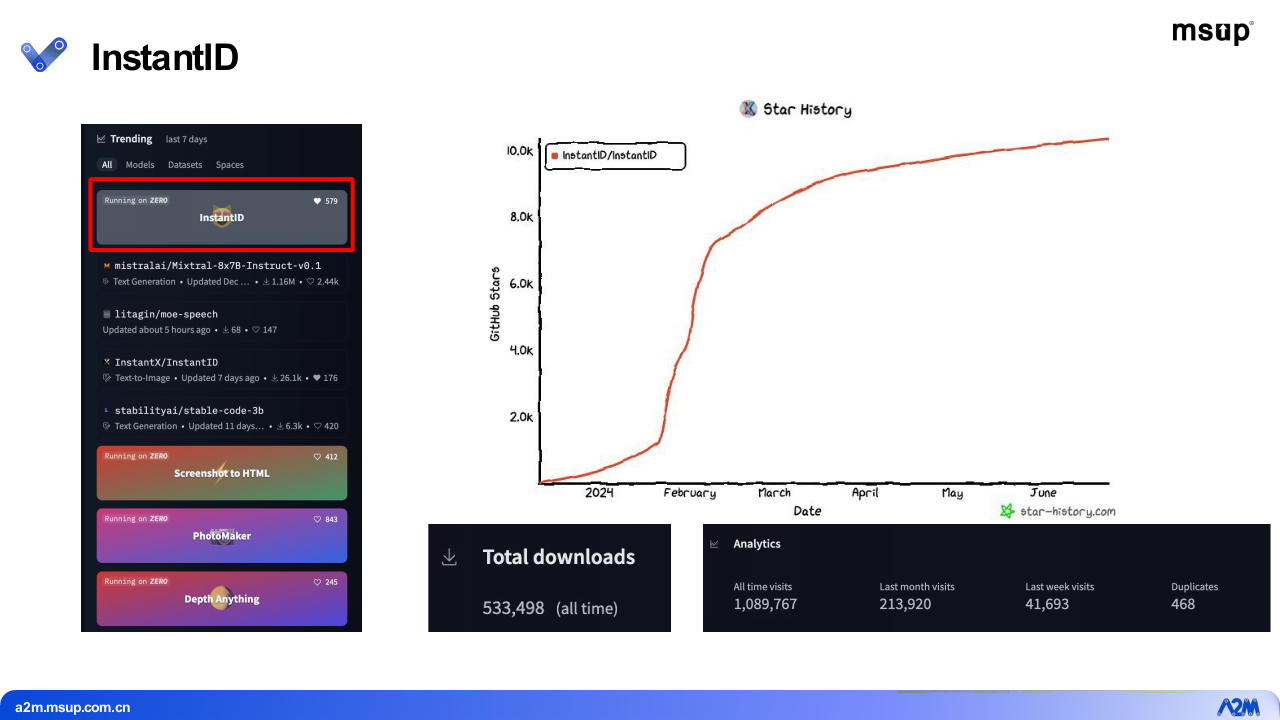Like the PhotoMaker space via heart icon
The image size is (1280, 720).
pos(318,519)
